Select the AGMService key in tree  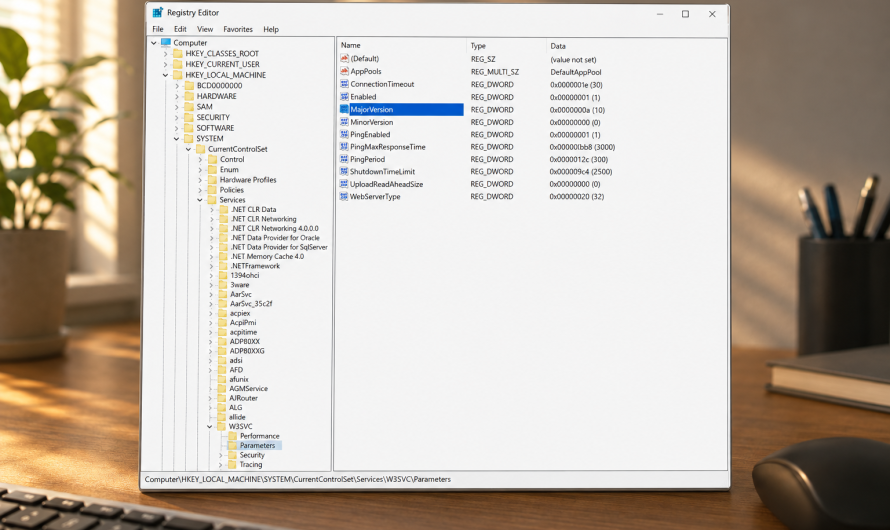[x=249, y=389]
